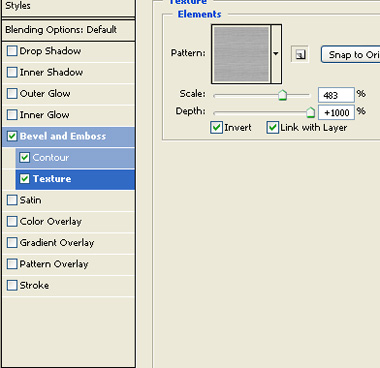Open the Pattern Overlay settings row

(x=68, y=264)
